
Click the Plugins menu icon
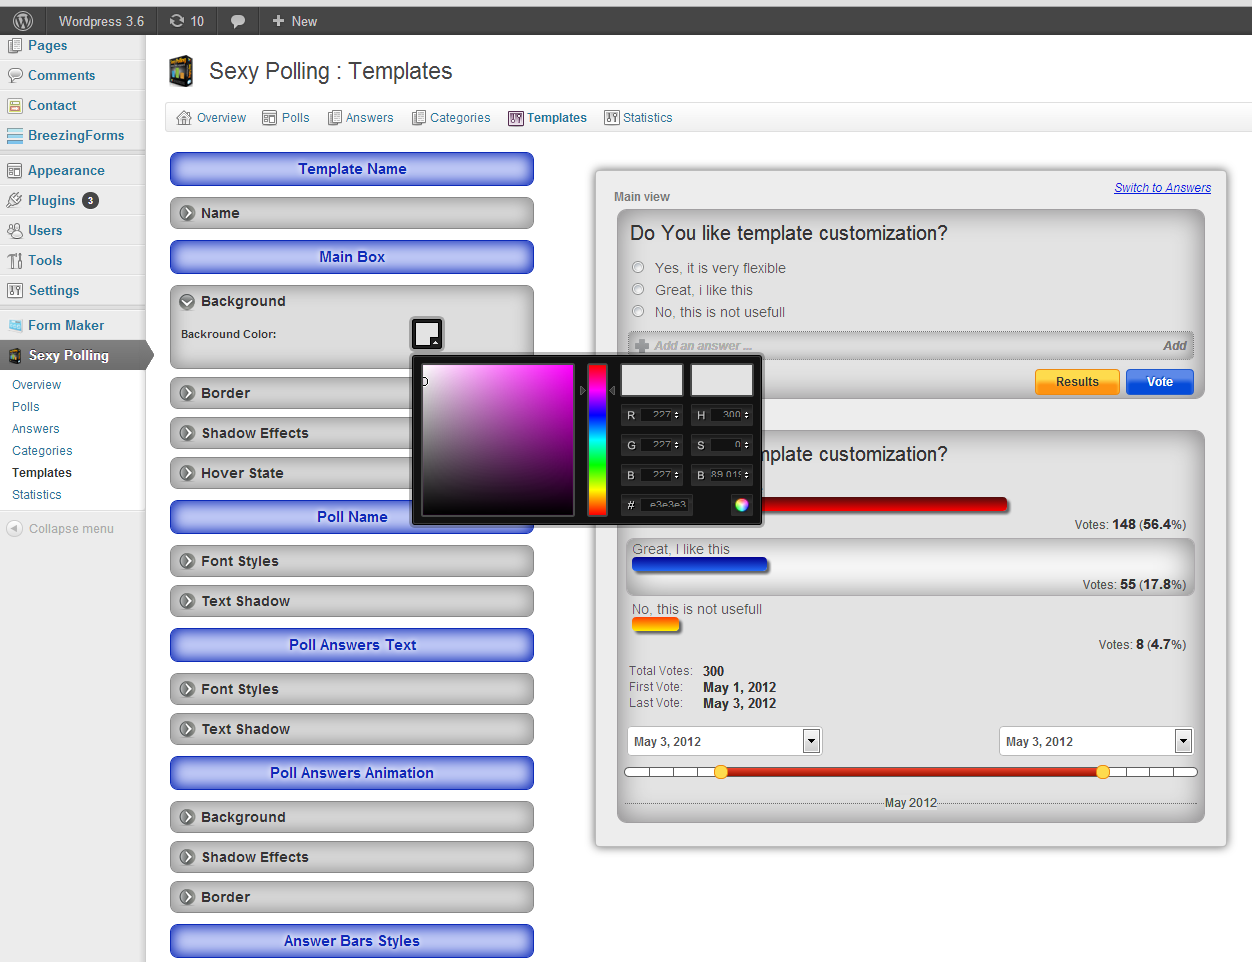15,200
